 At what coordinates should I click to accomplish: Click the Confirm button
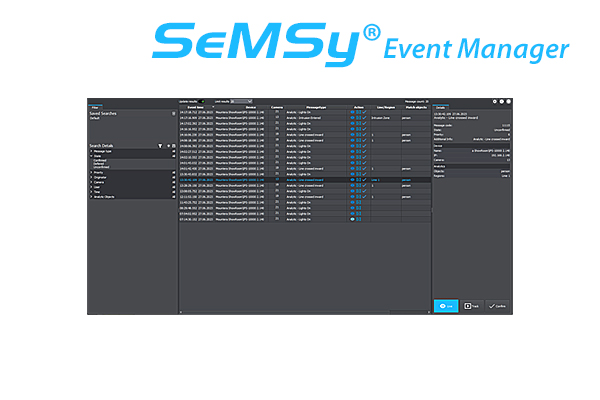tap(497, 306)
